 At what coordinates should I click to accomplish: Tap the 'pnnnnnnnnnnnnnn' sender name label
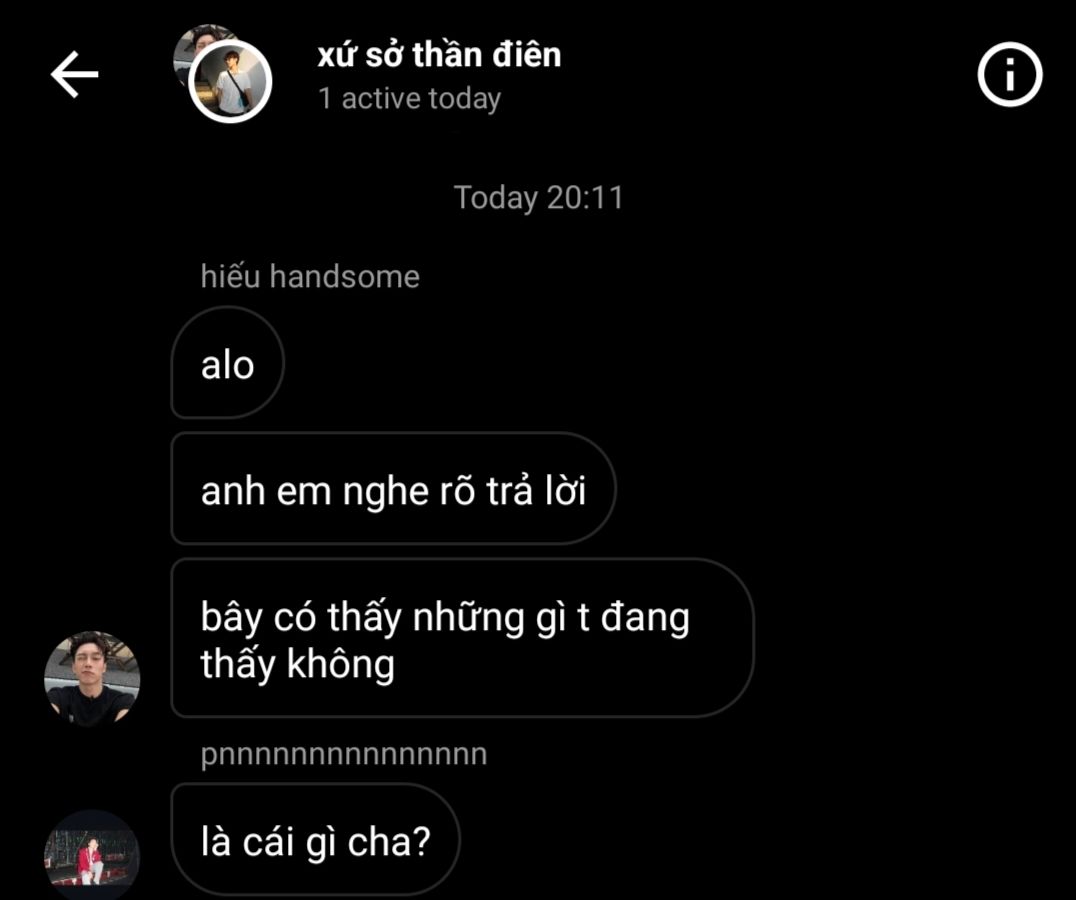click(344, 754)
